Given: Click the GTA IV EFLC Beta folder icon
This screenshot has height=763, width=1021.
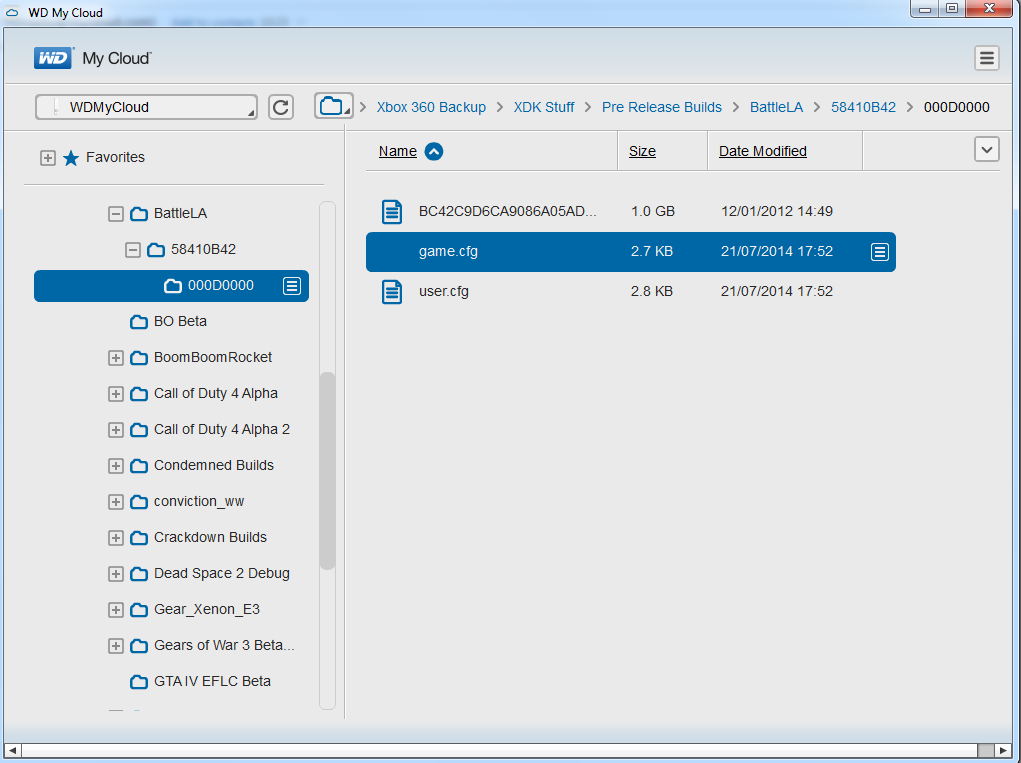Looking at the screenshot, I should (139, 682).
